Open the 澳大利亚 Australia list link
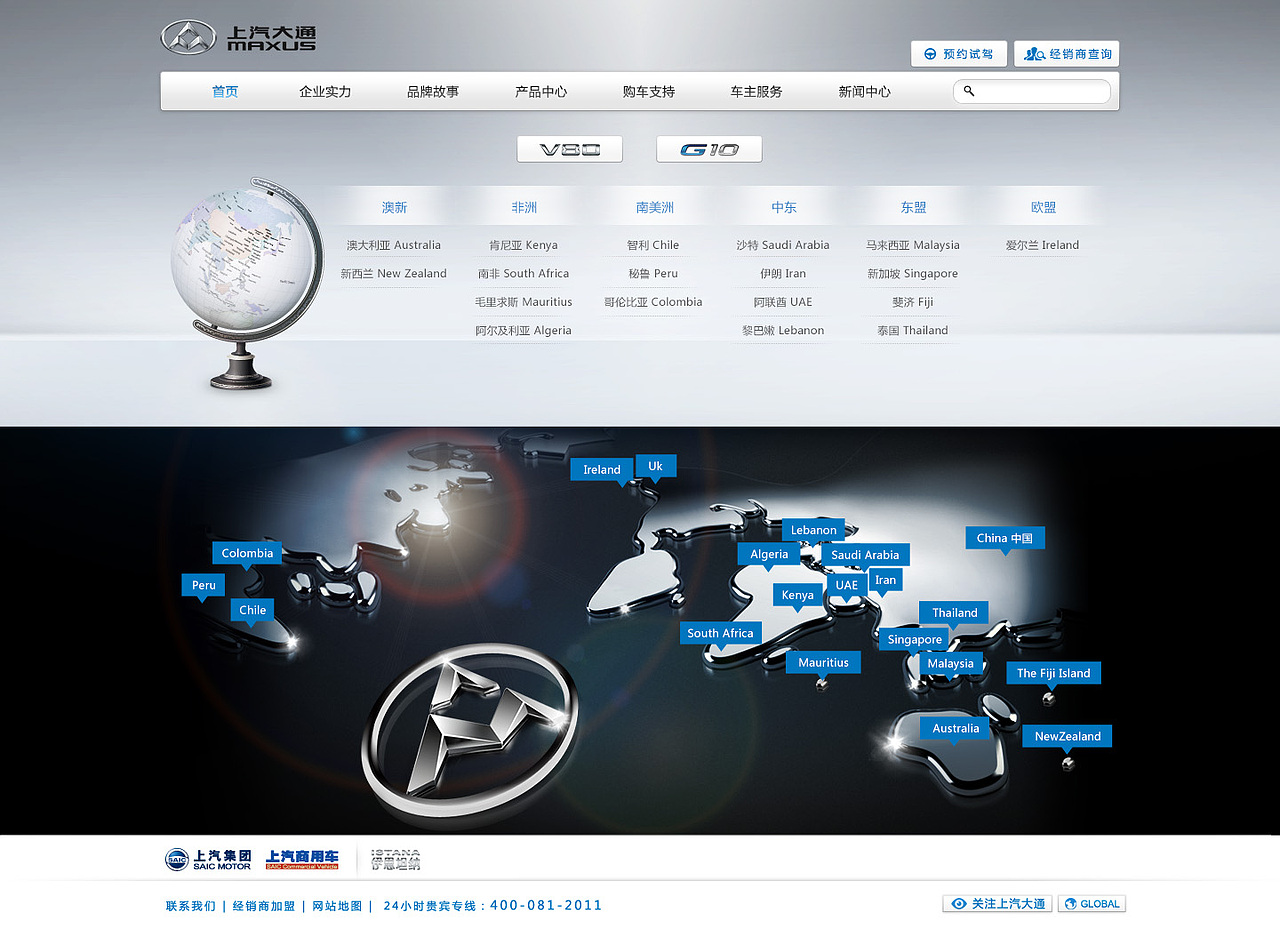The image size is (1280, 945). coord(394,245)
